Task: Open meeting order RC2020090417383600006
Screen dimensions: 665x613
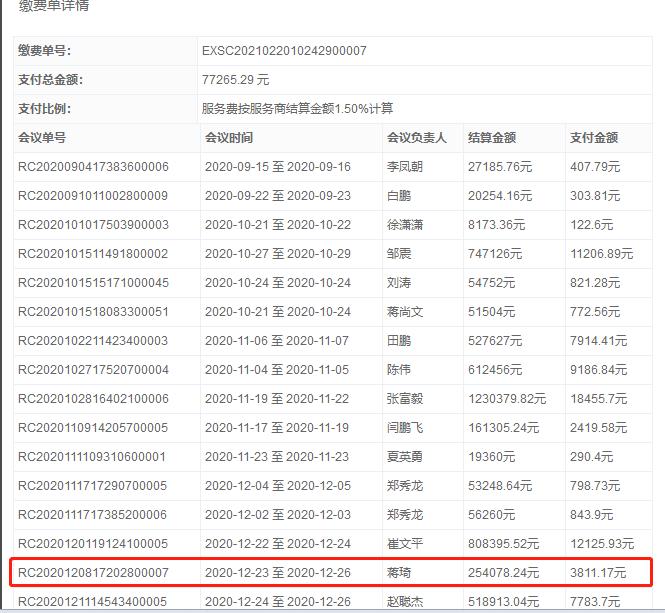Action: tap(94, 167)
